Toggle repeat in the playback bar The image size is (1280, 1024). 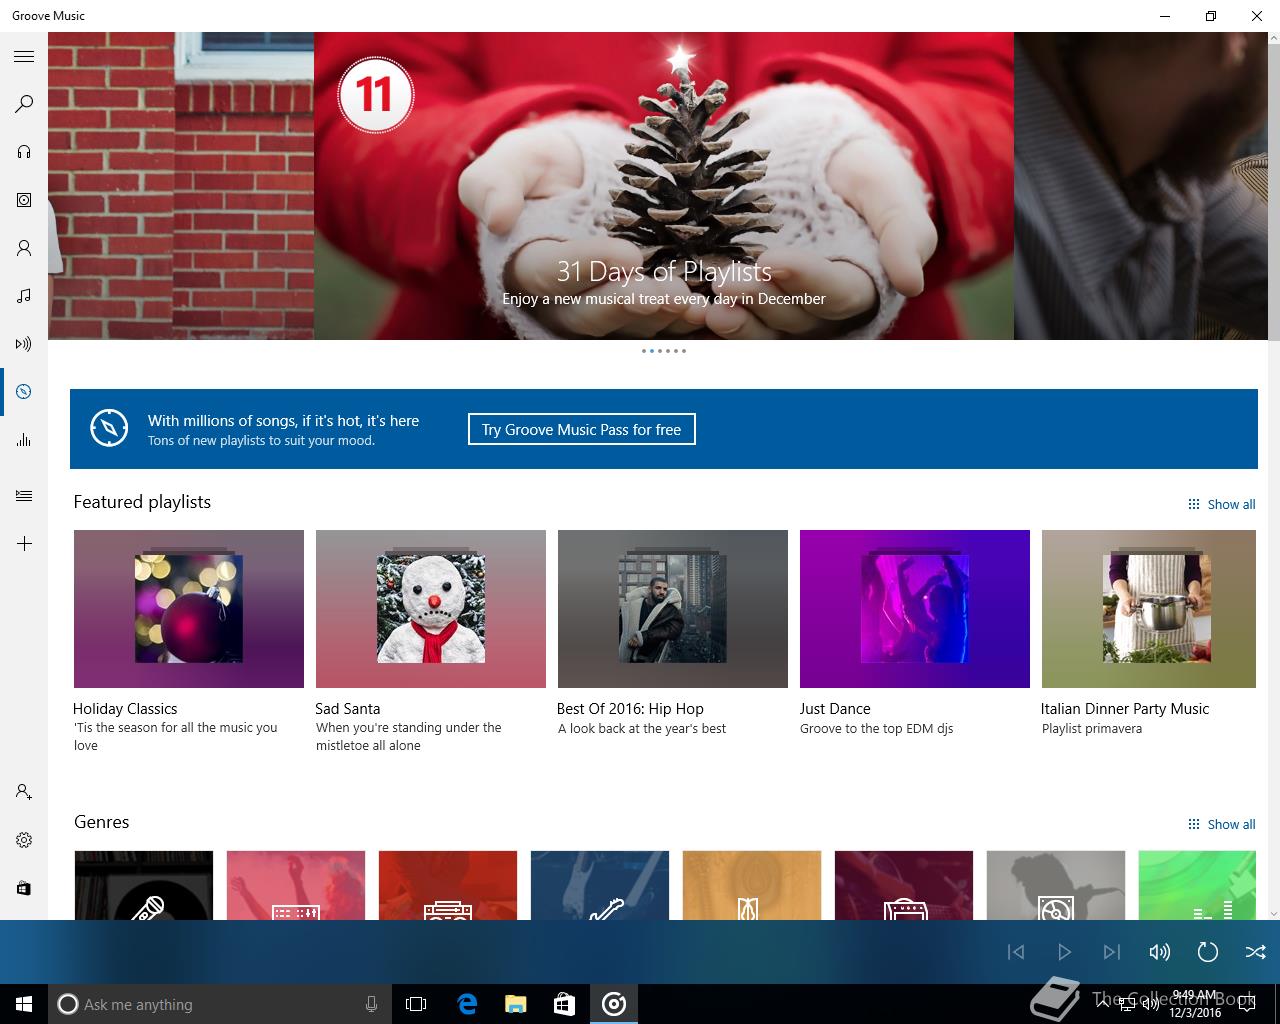pyautogui.click(x=1208, y=952)
